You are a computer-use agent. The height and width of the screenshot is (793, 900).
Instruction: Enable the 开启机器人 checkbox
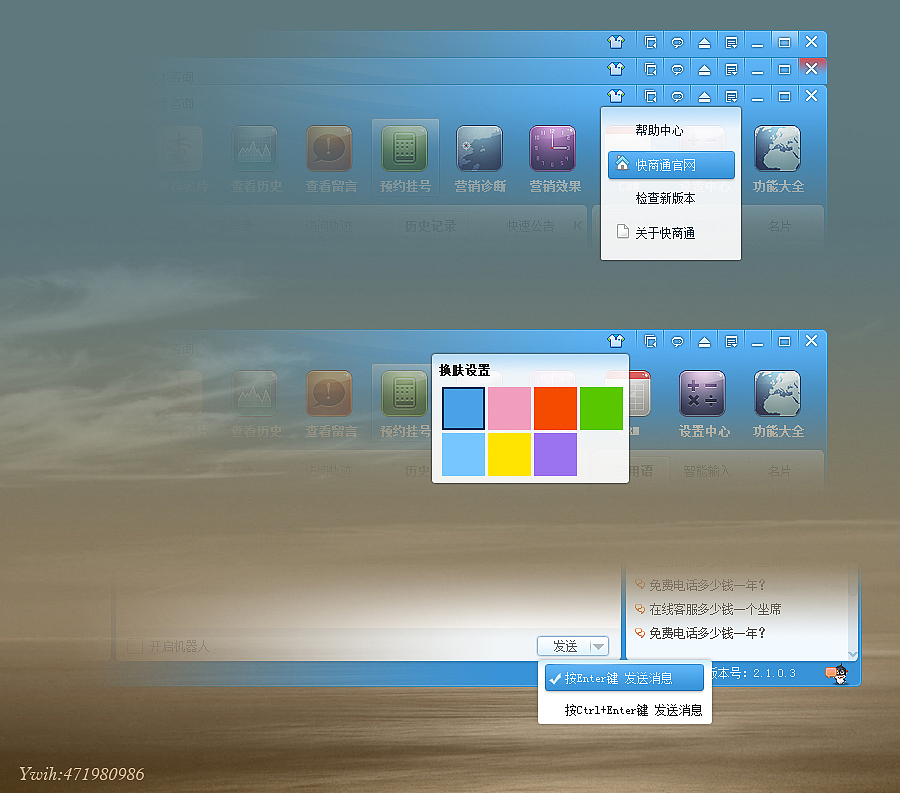click(135, 646)
